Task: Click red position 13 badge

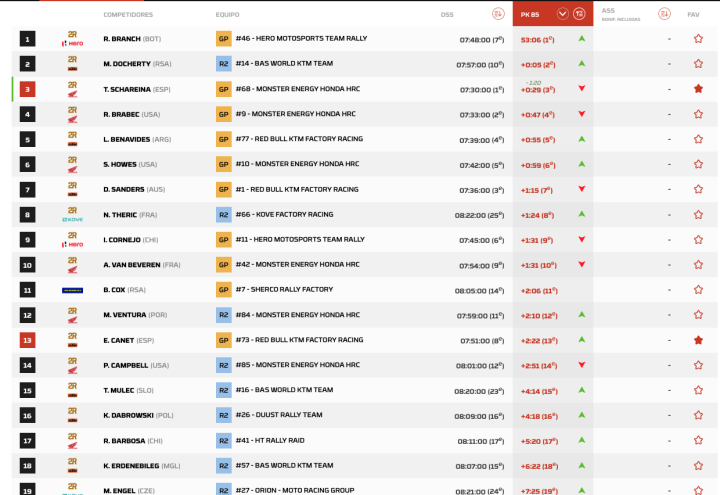Action: pos(28,340)
